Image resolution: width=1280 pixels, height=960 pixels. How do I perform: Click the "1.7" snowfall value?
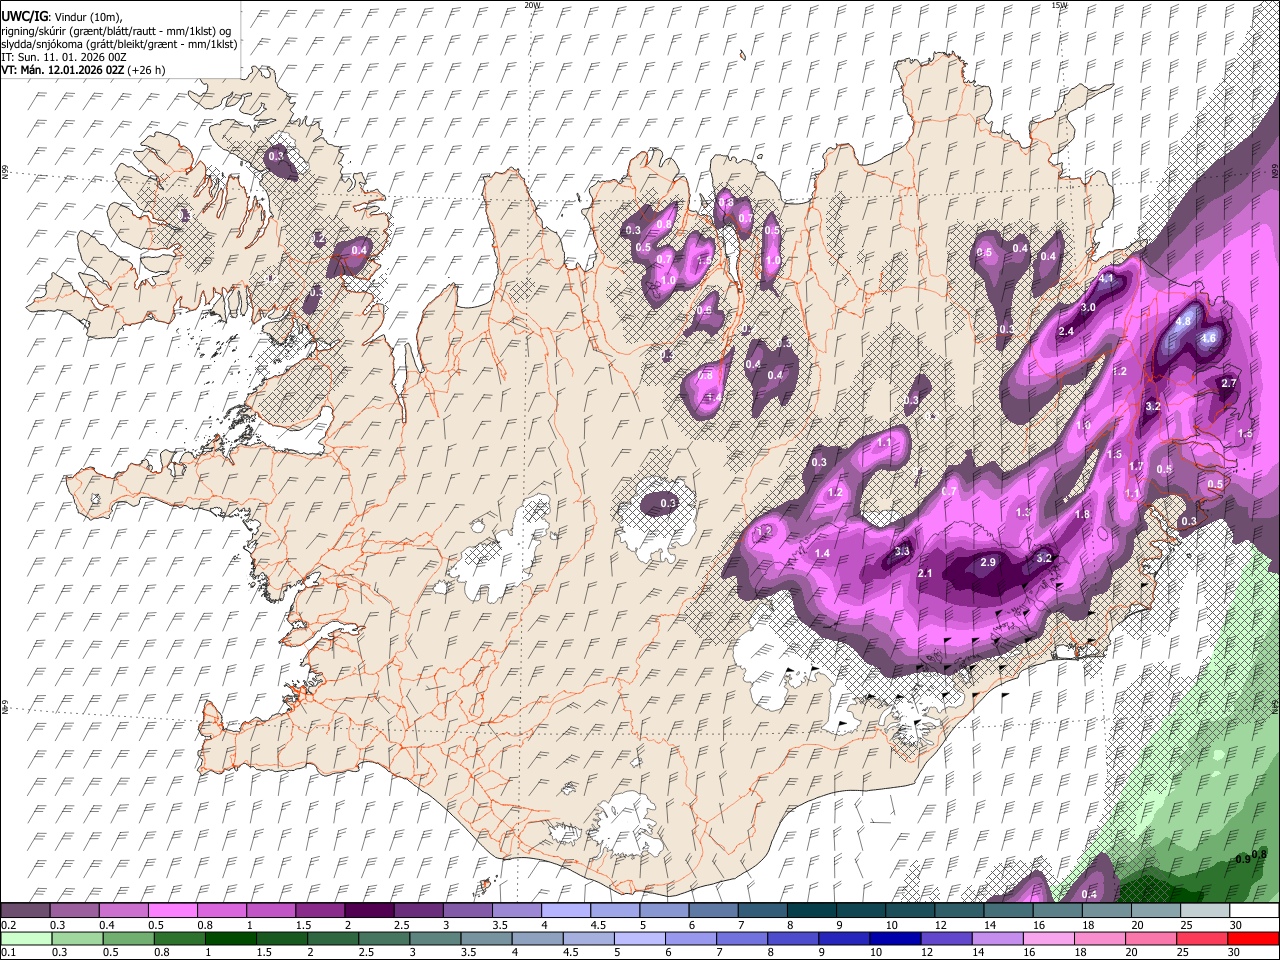pyautogui.click(x=1136, y=467)
